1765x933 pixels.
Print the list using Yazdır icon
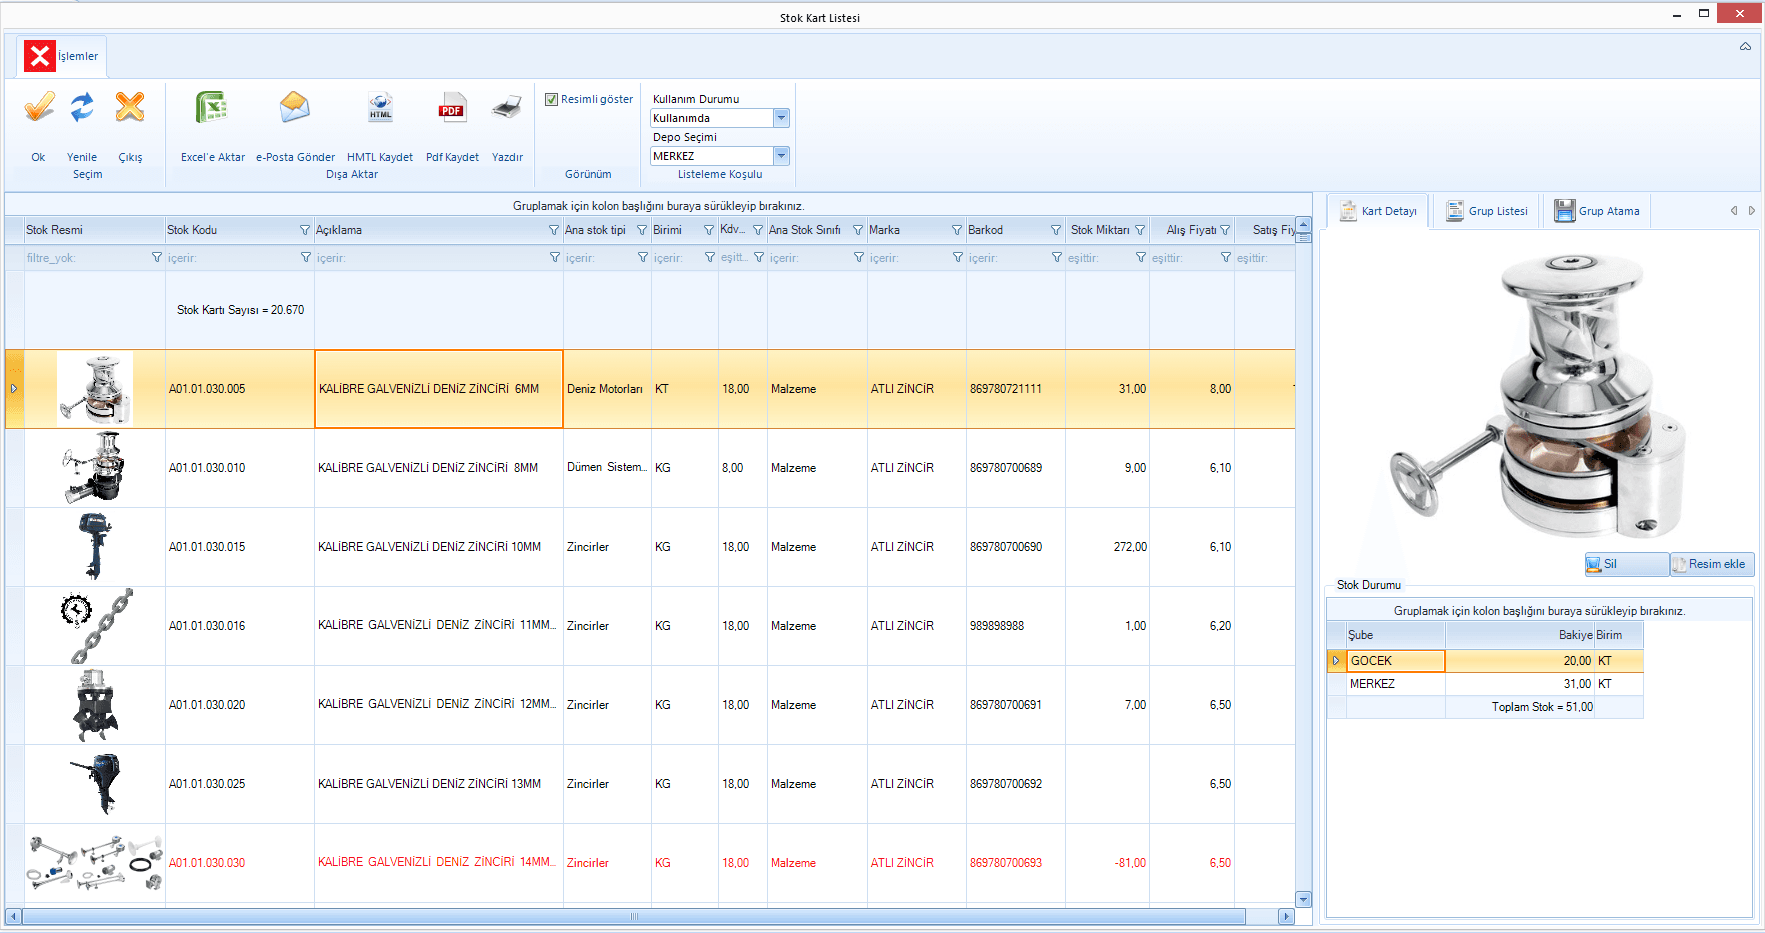tap(507, 108)
